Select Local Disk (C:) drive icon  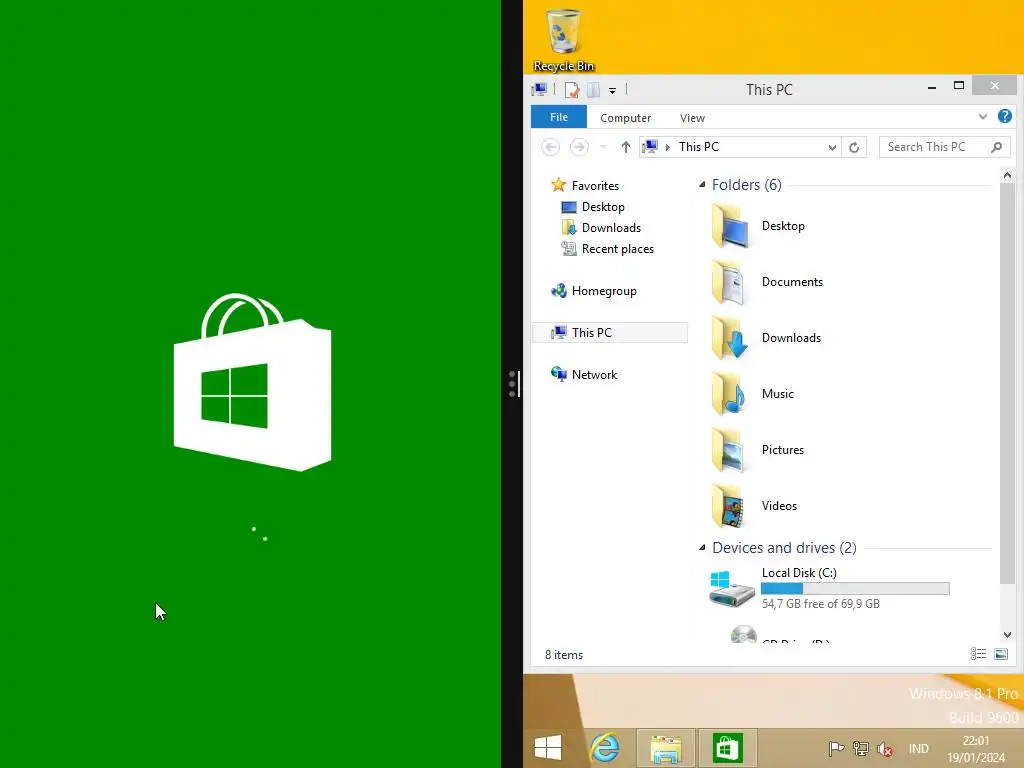coord(731,588)
